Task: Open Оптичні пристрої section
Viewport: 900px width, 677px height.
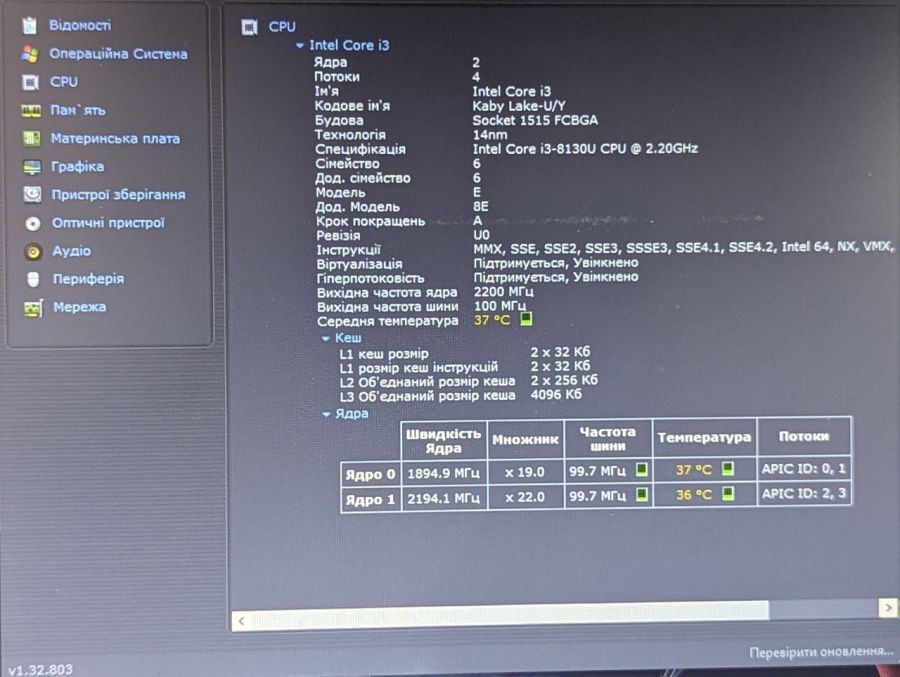Action: click(108, 223)
